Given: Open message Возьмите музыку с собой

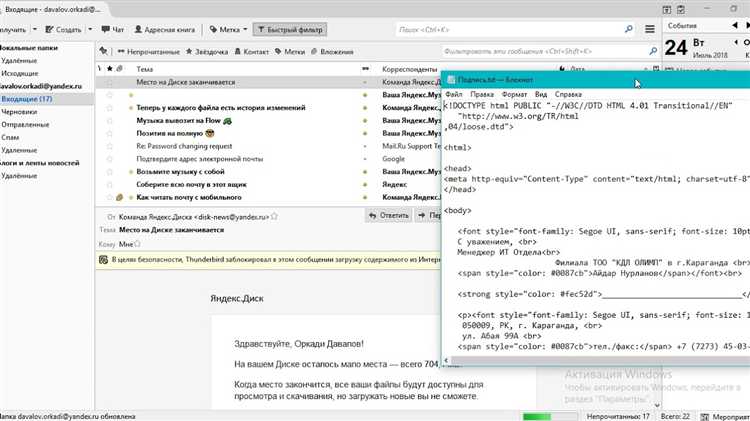Looking at the screenshot, I should click(180, 172).
